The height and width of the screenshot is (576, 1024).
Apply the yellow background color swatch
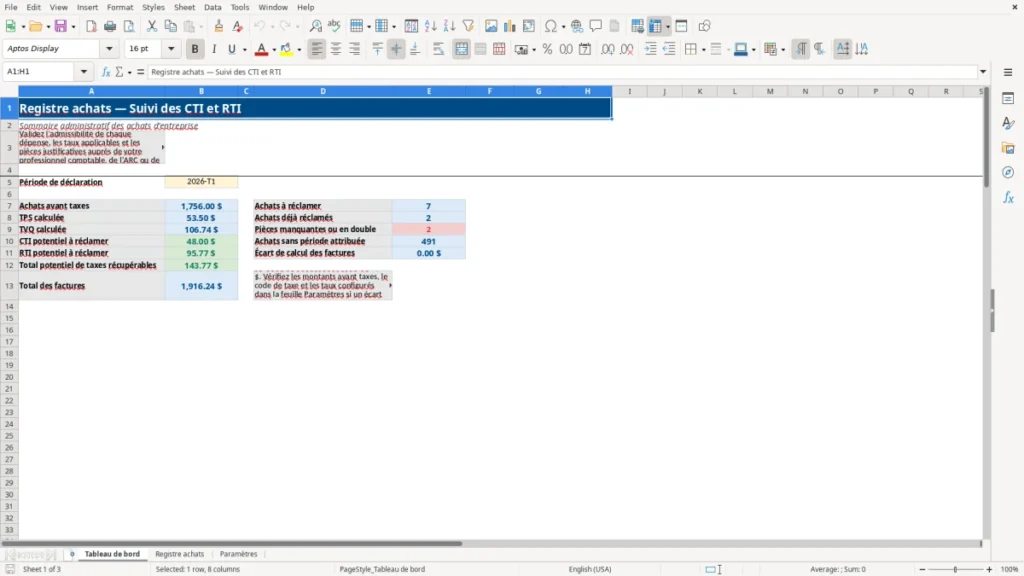click(286, 49)
